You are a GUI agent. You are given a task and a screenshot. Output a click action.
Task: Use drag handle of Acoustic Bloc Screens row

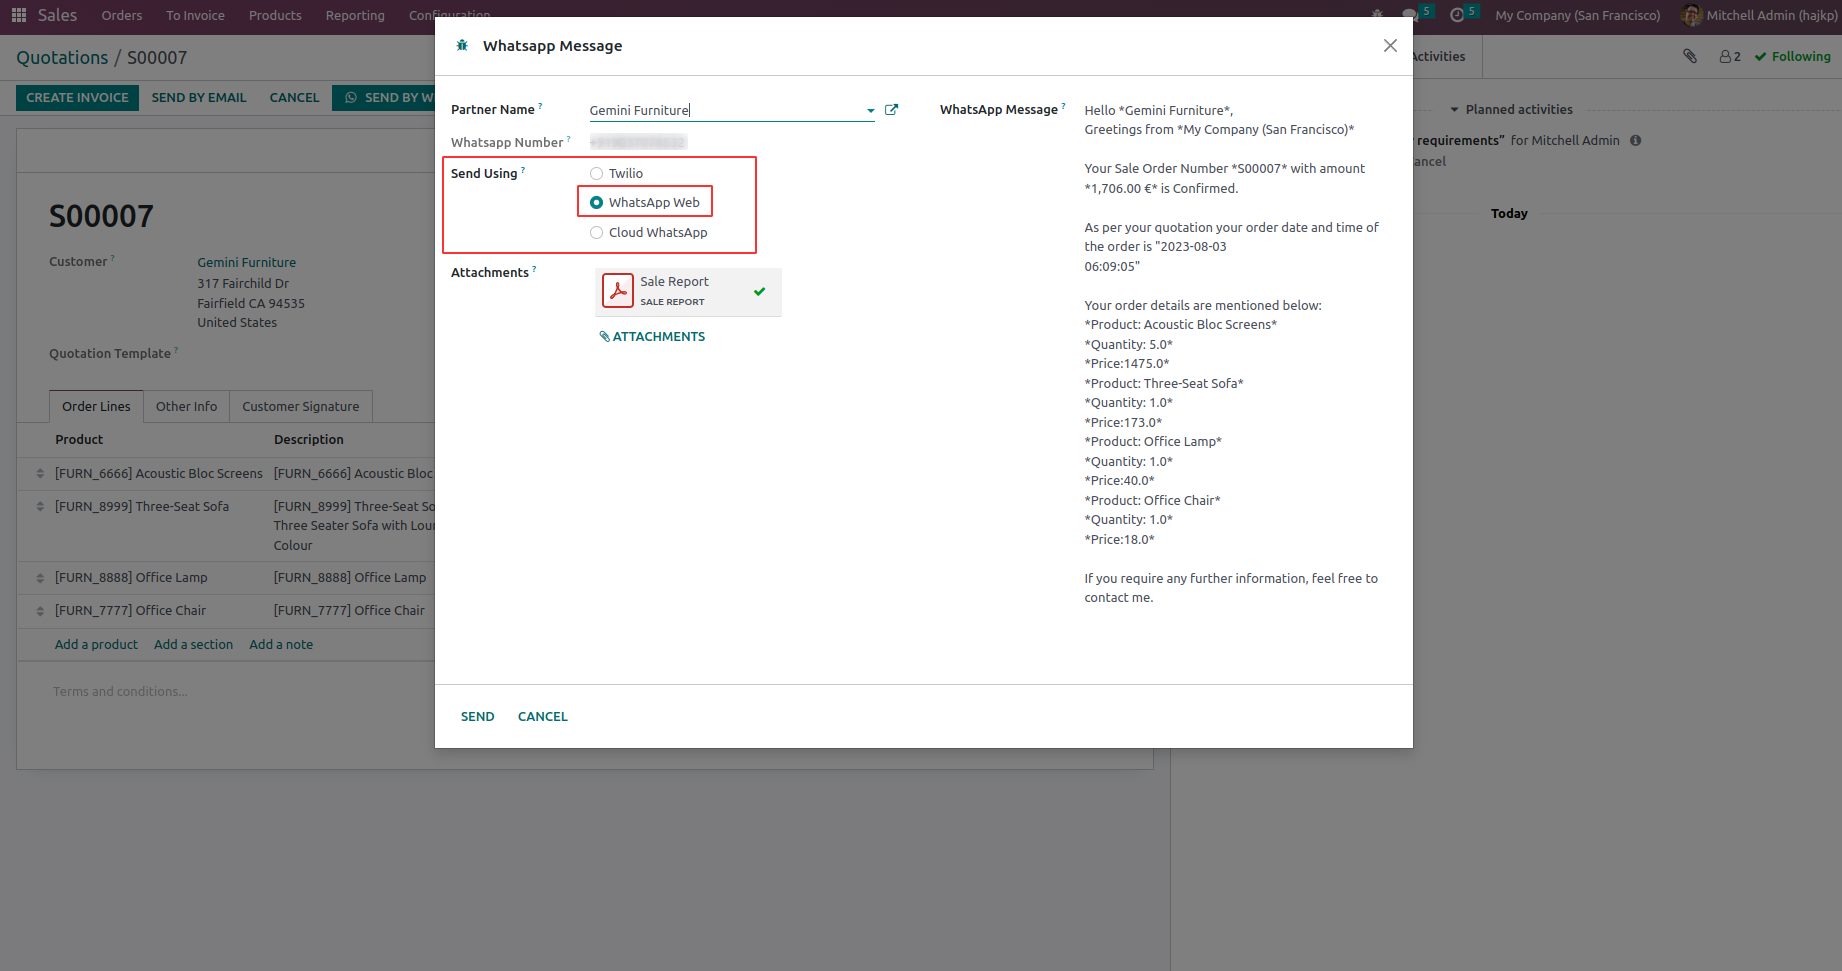click(x=40, y=474)
